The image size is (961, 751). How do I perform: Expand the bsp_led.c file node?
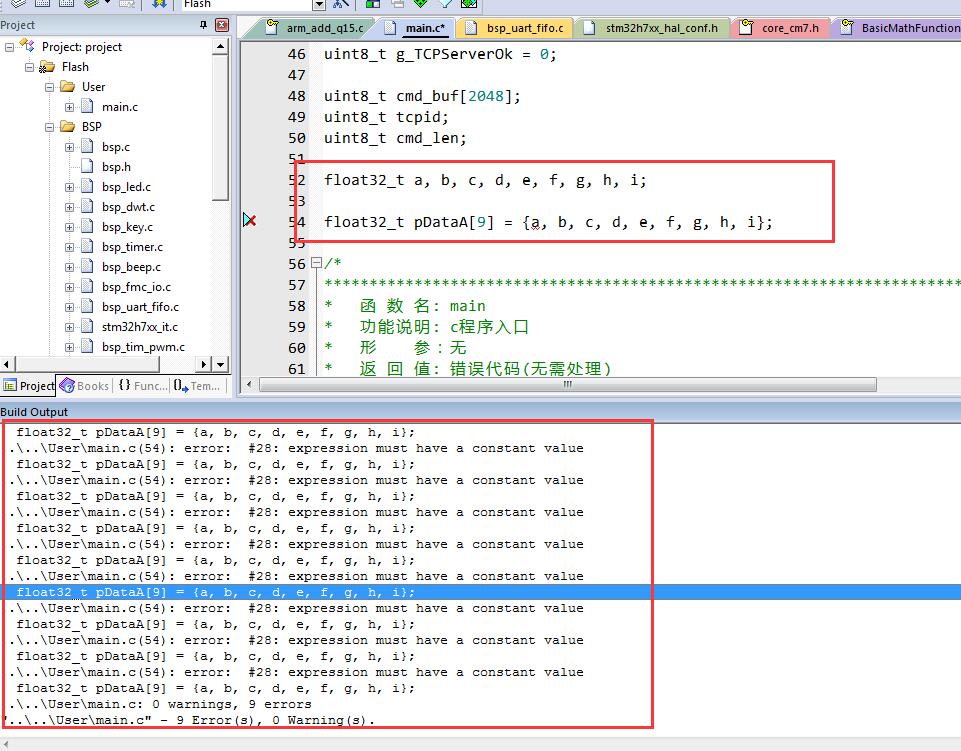(70, 187)
